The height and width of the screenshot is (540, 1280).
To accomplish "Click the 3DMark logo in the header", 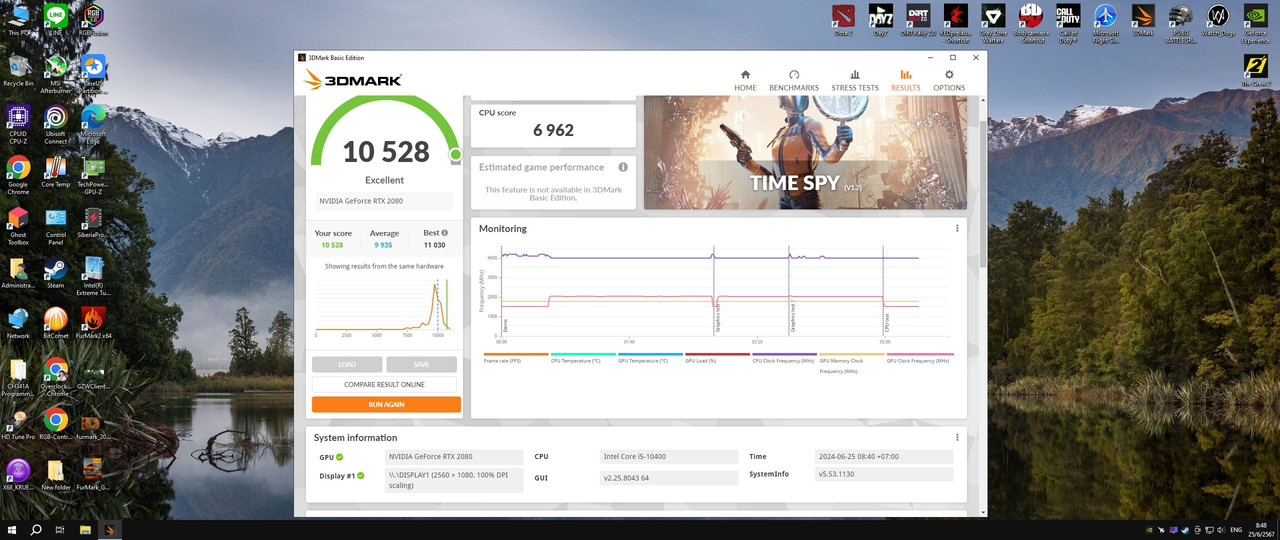I will pyautogui.click(x=352, y=80).
